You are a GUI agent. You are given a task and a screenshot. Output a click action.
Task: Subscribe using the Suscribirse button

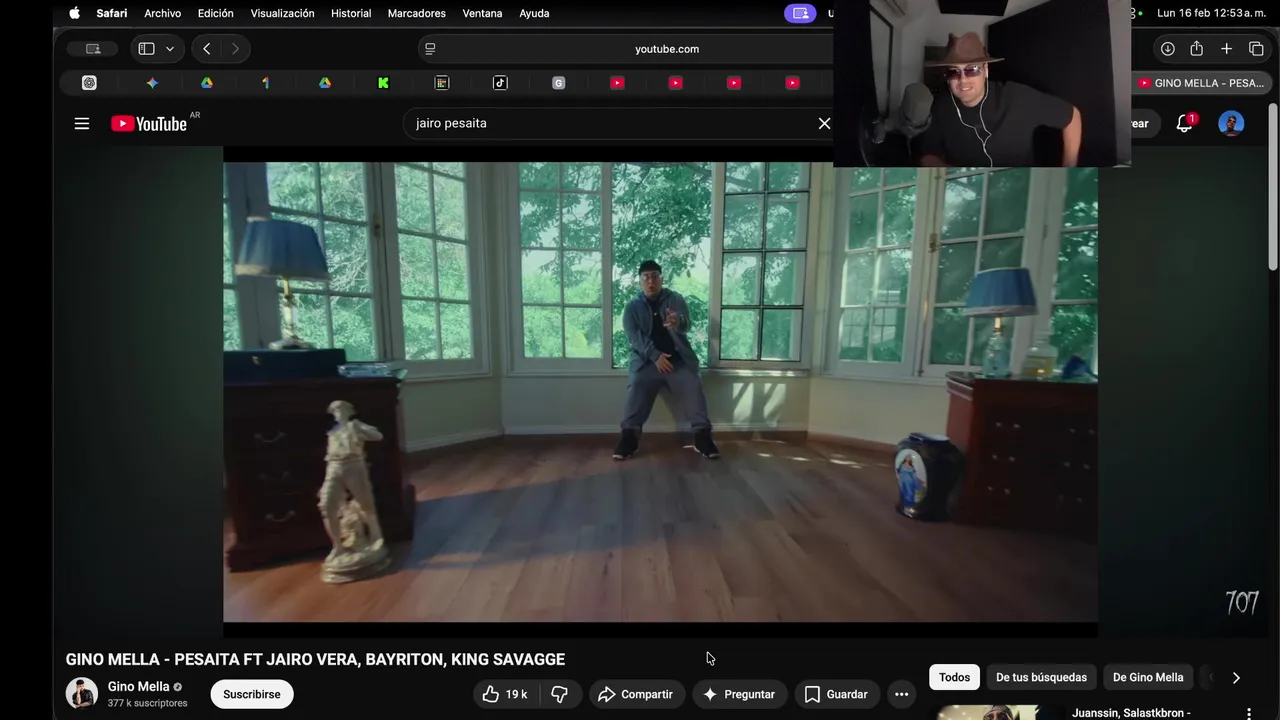click(252, 694)
